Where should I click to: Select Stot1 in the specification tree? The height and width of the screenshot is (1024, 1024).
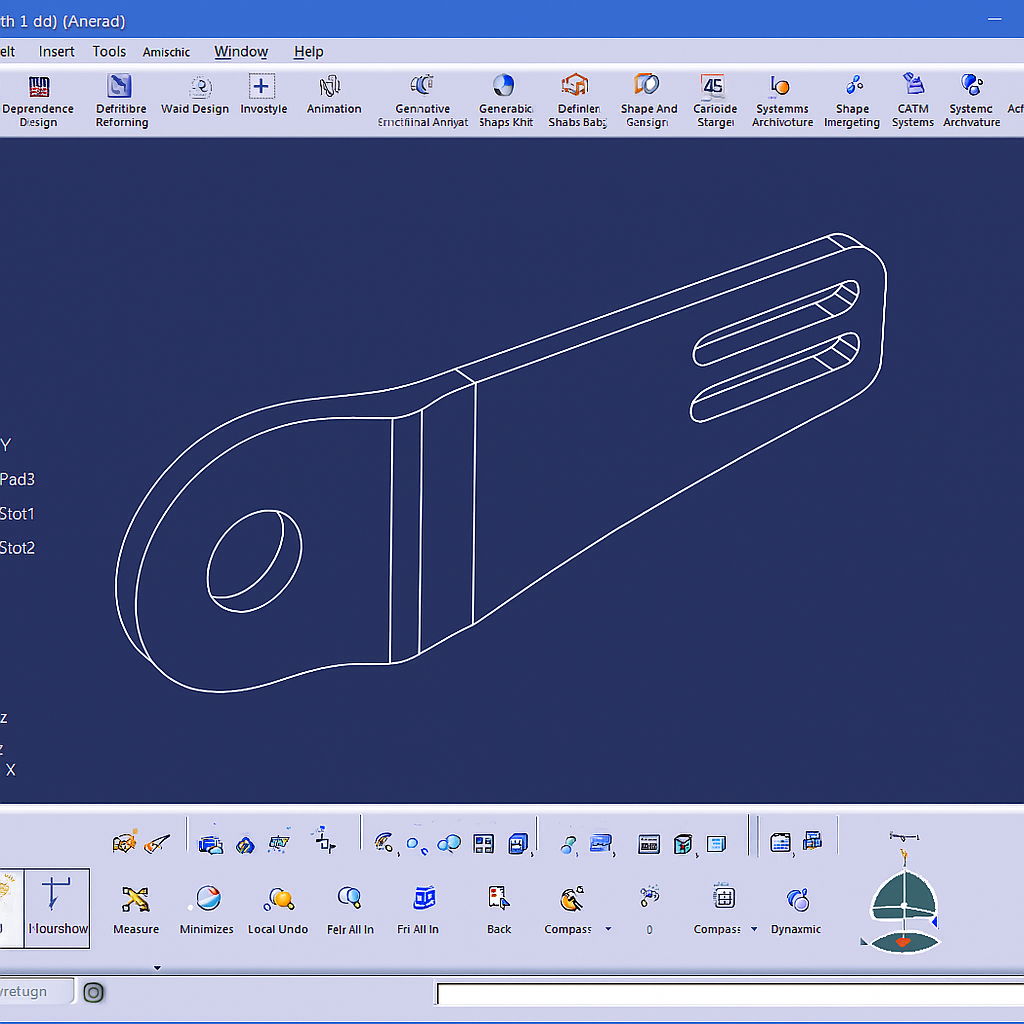(x=18, y=514)
